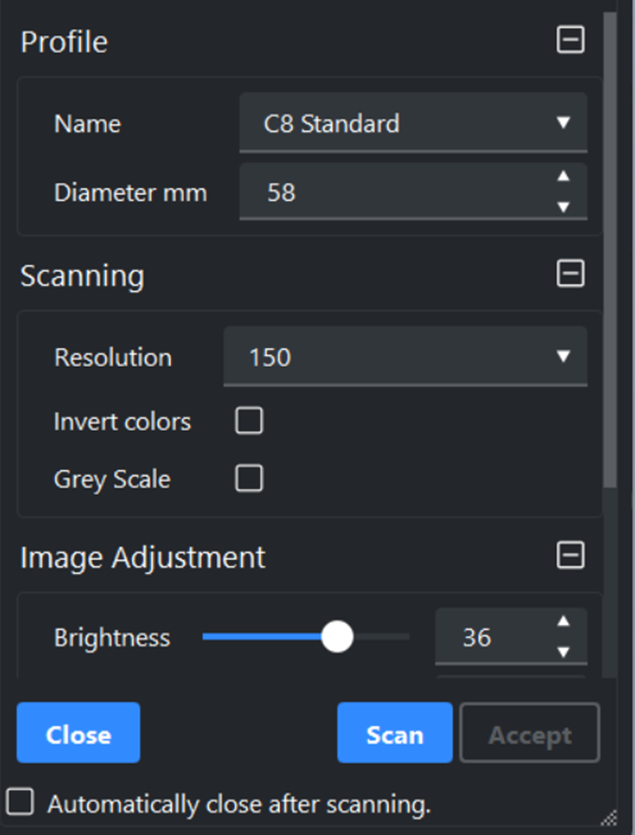Click the Brightness slider handle
The height and width of the screenshot is (835, 635).
point(338,637)
